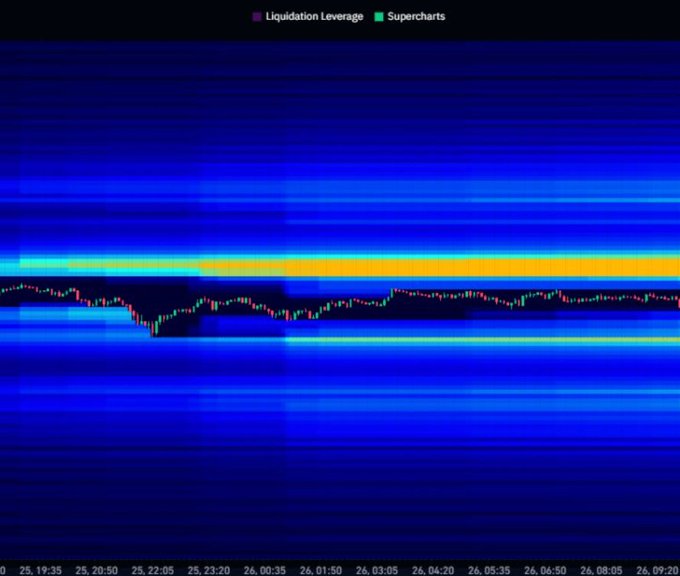The height and width of the screenshot is (576, 680).
Task: Select the 26, 06:50 time axis label
Action: [545, 570]
